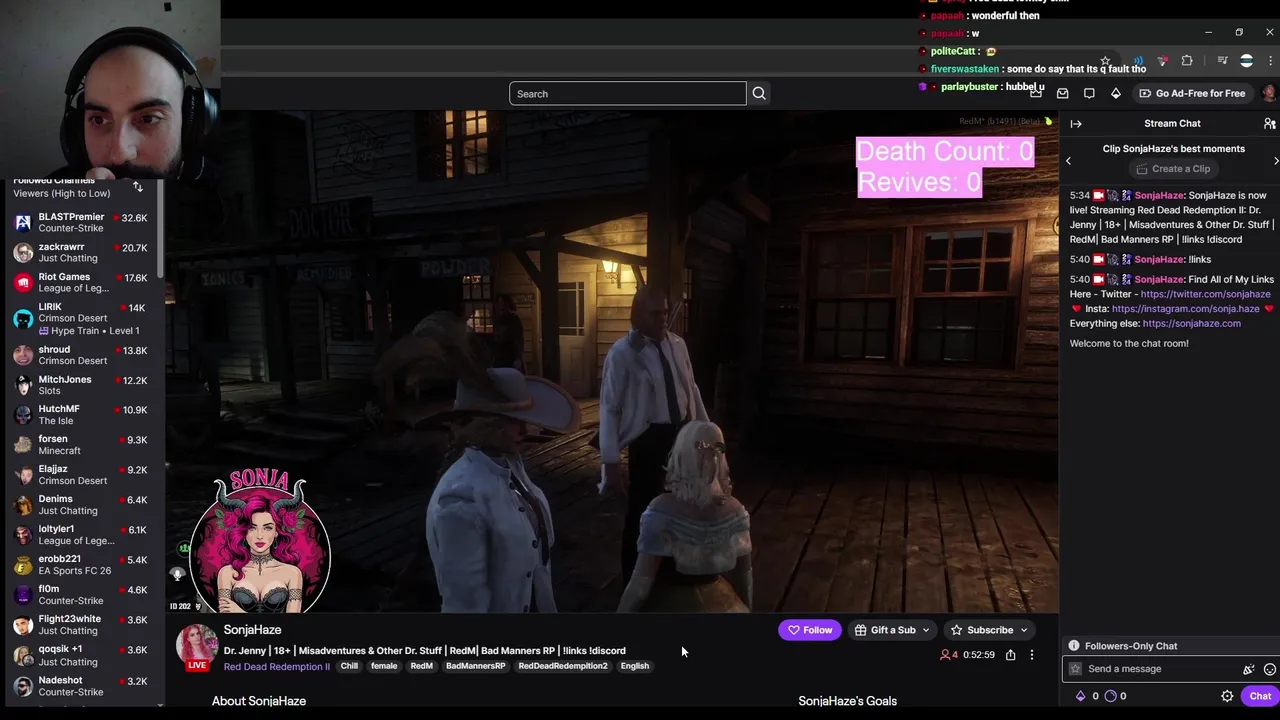Click the Create a Clip button

pyautogui.click(x=1173, y=169)
